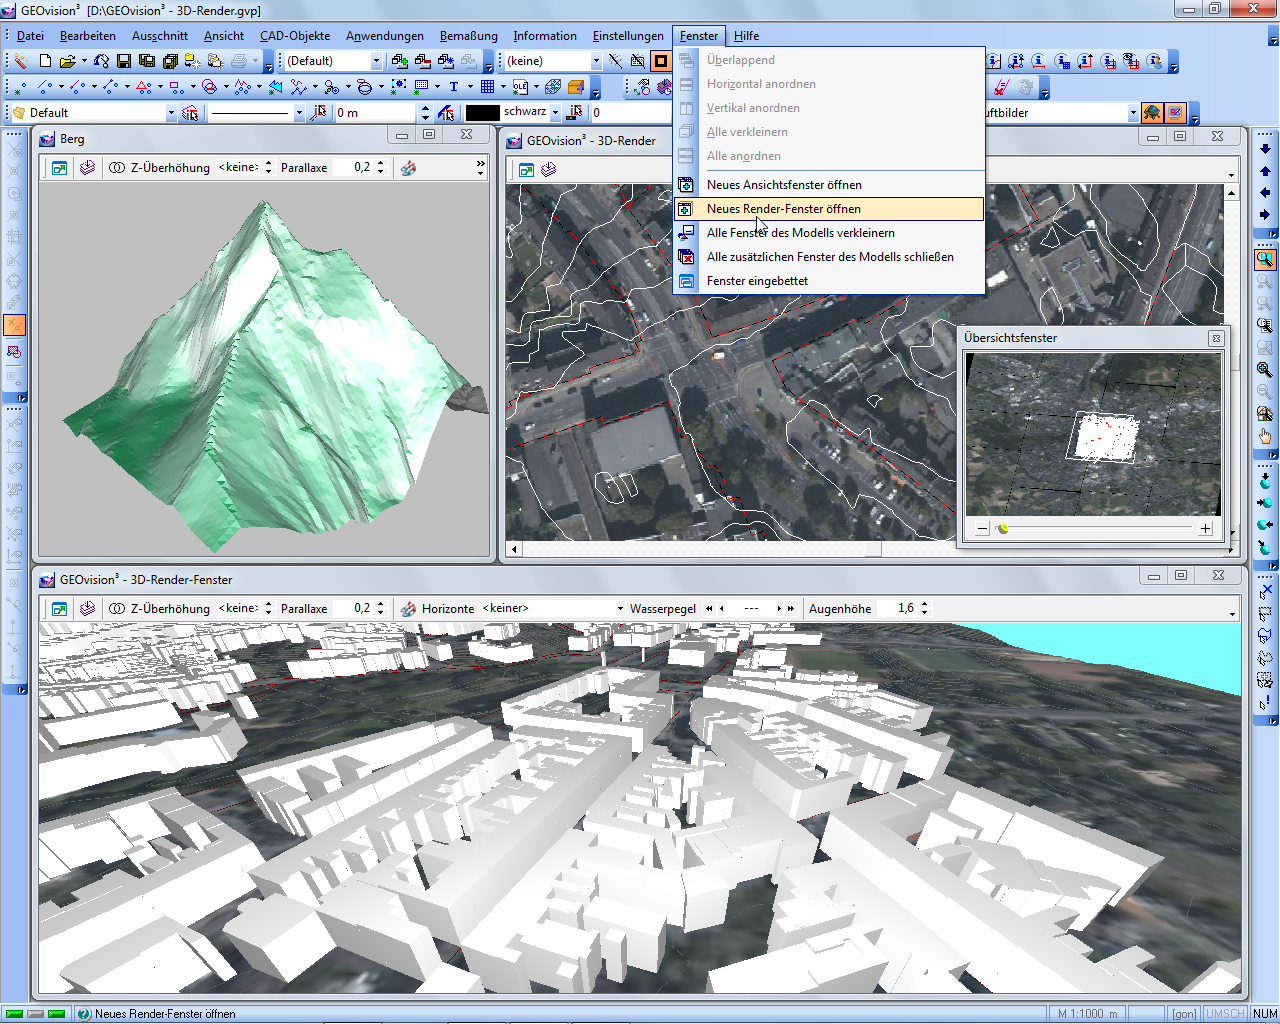Select Neues Ansichtsfenster öffnen

(x=829, y=185)
